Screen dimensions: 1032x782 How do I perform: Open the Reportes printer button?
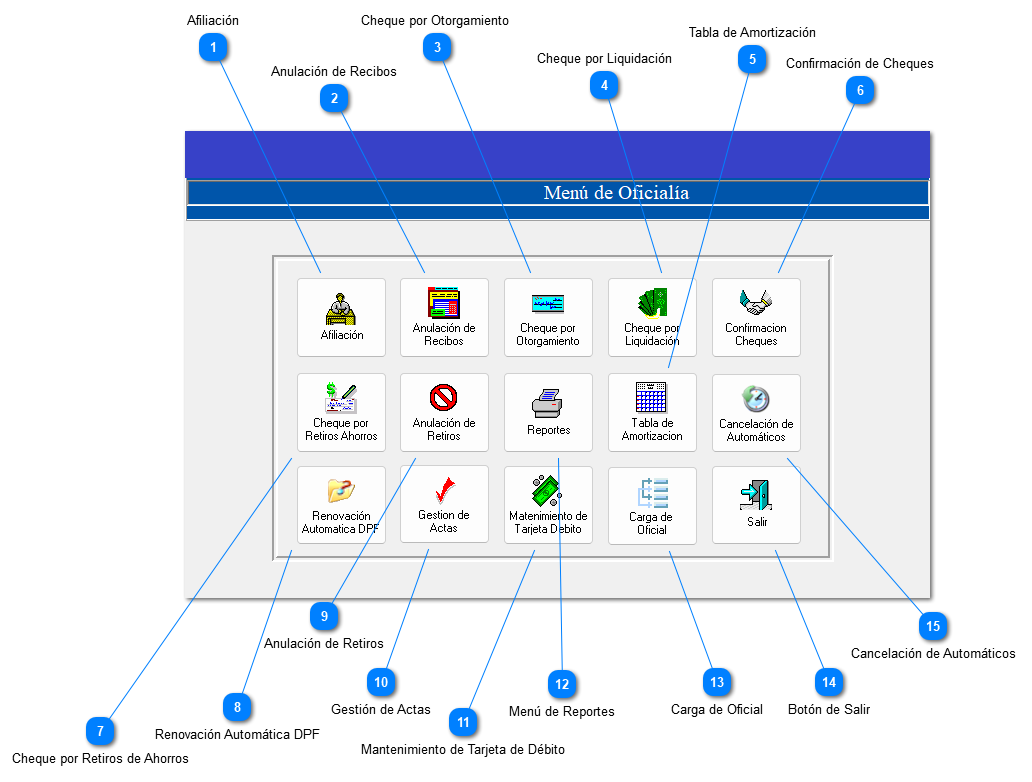pos(548,412)
